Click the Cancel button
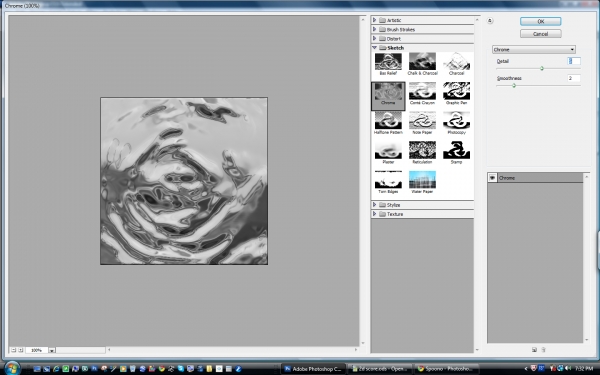The image size is (600, 375). pos(541,34)
